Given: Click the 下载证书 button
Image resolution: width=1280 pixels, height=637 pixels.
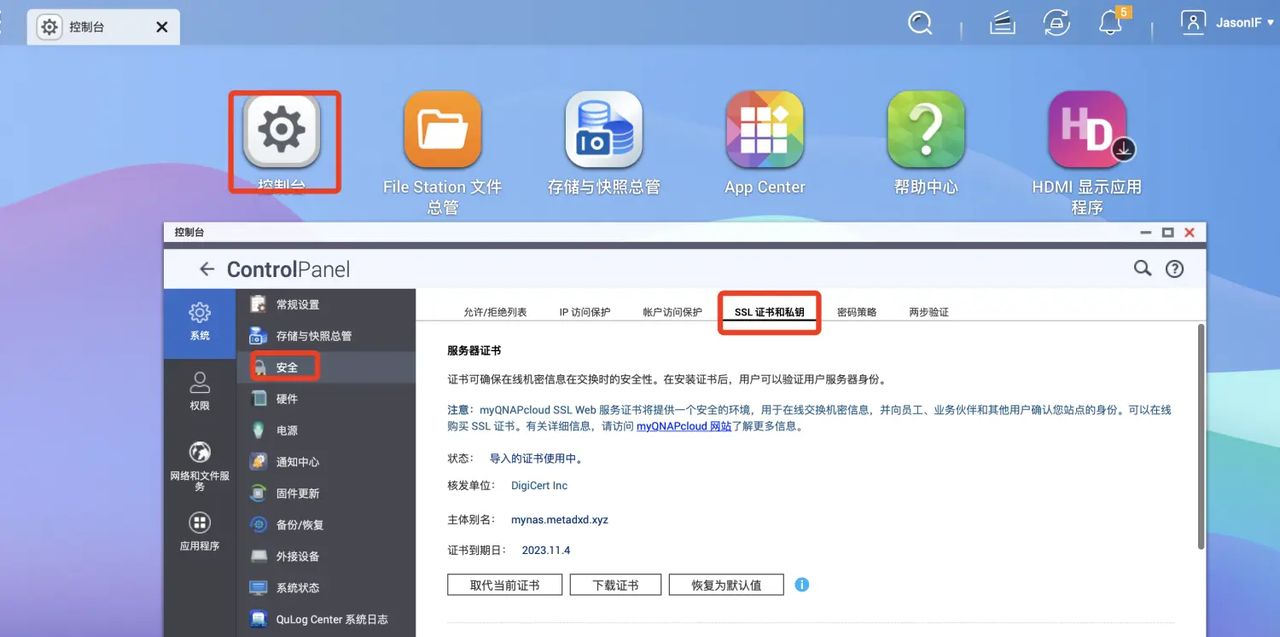Looking at the screenshot, I should point(615,584).
